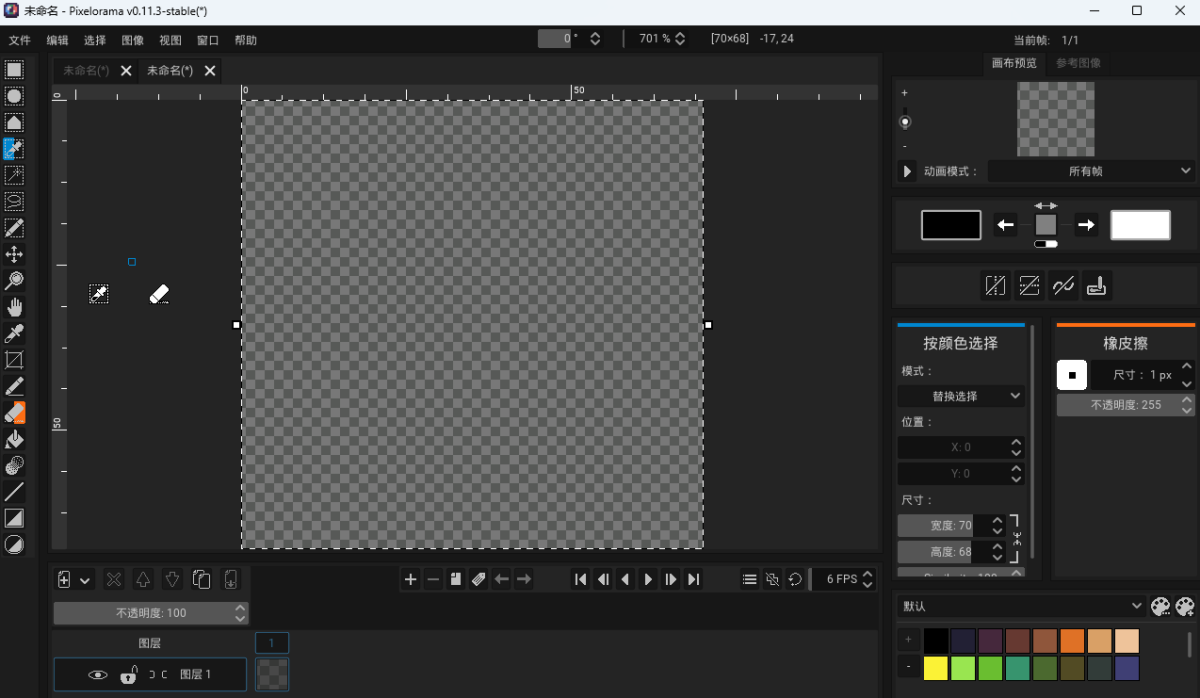1200x698 pixels.
Task: Select the rectangular selection tool
Action: point(14,70)
